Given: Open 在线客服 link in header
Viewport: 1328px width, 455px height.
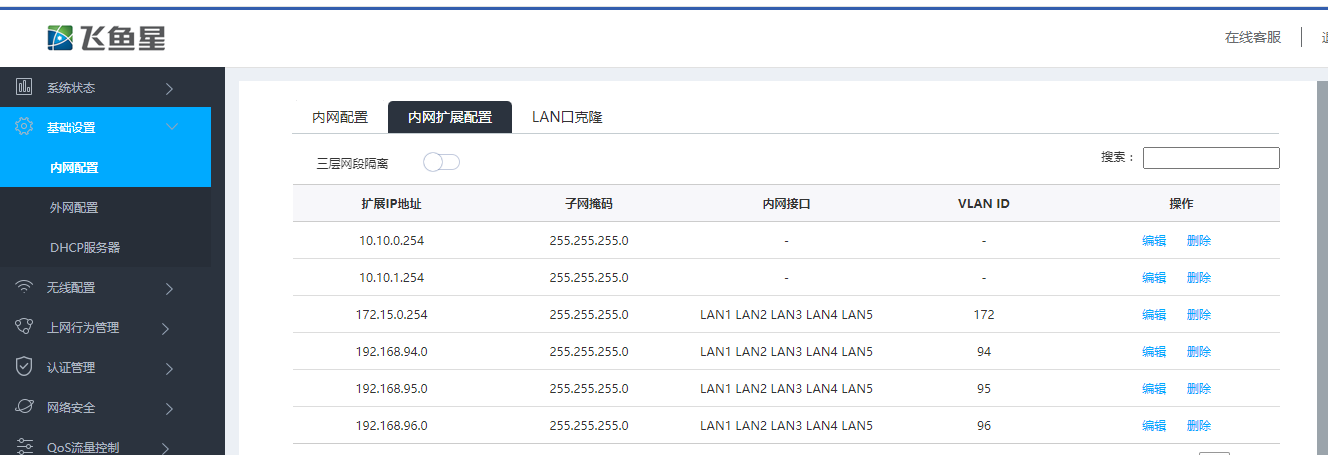Looking at the screenshot, I should (x=1253, y=37).
